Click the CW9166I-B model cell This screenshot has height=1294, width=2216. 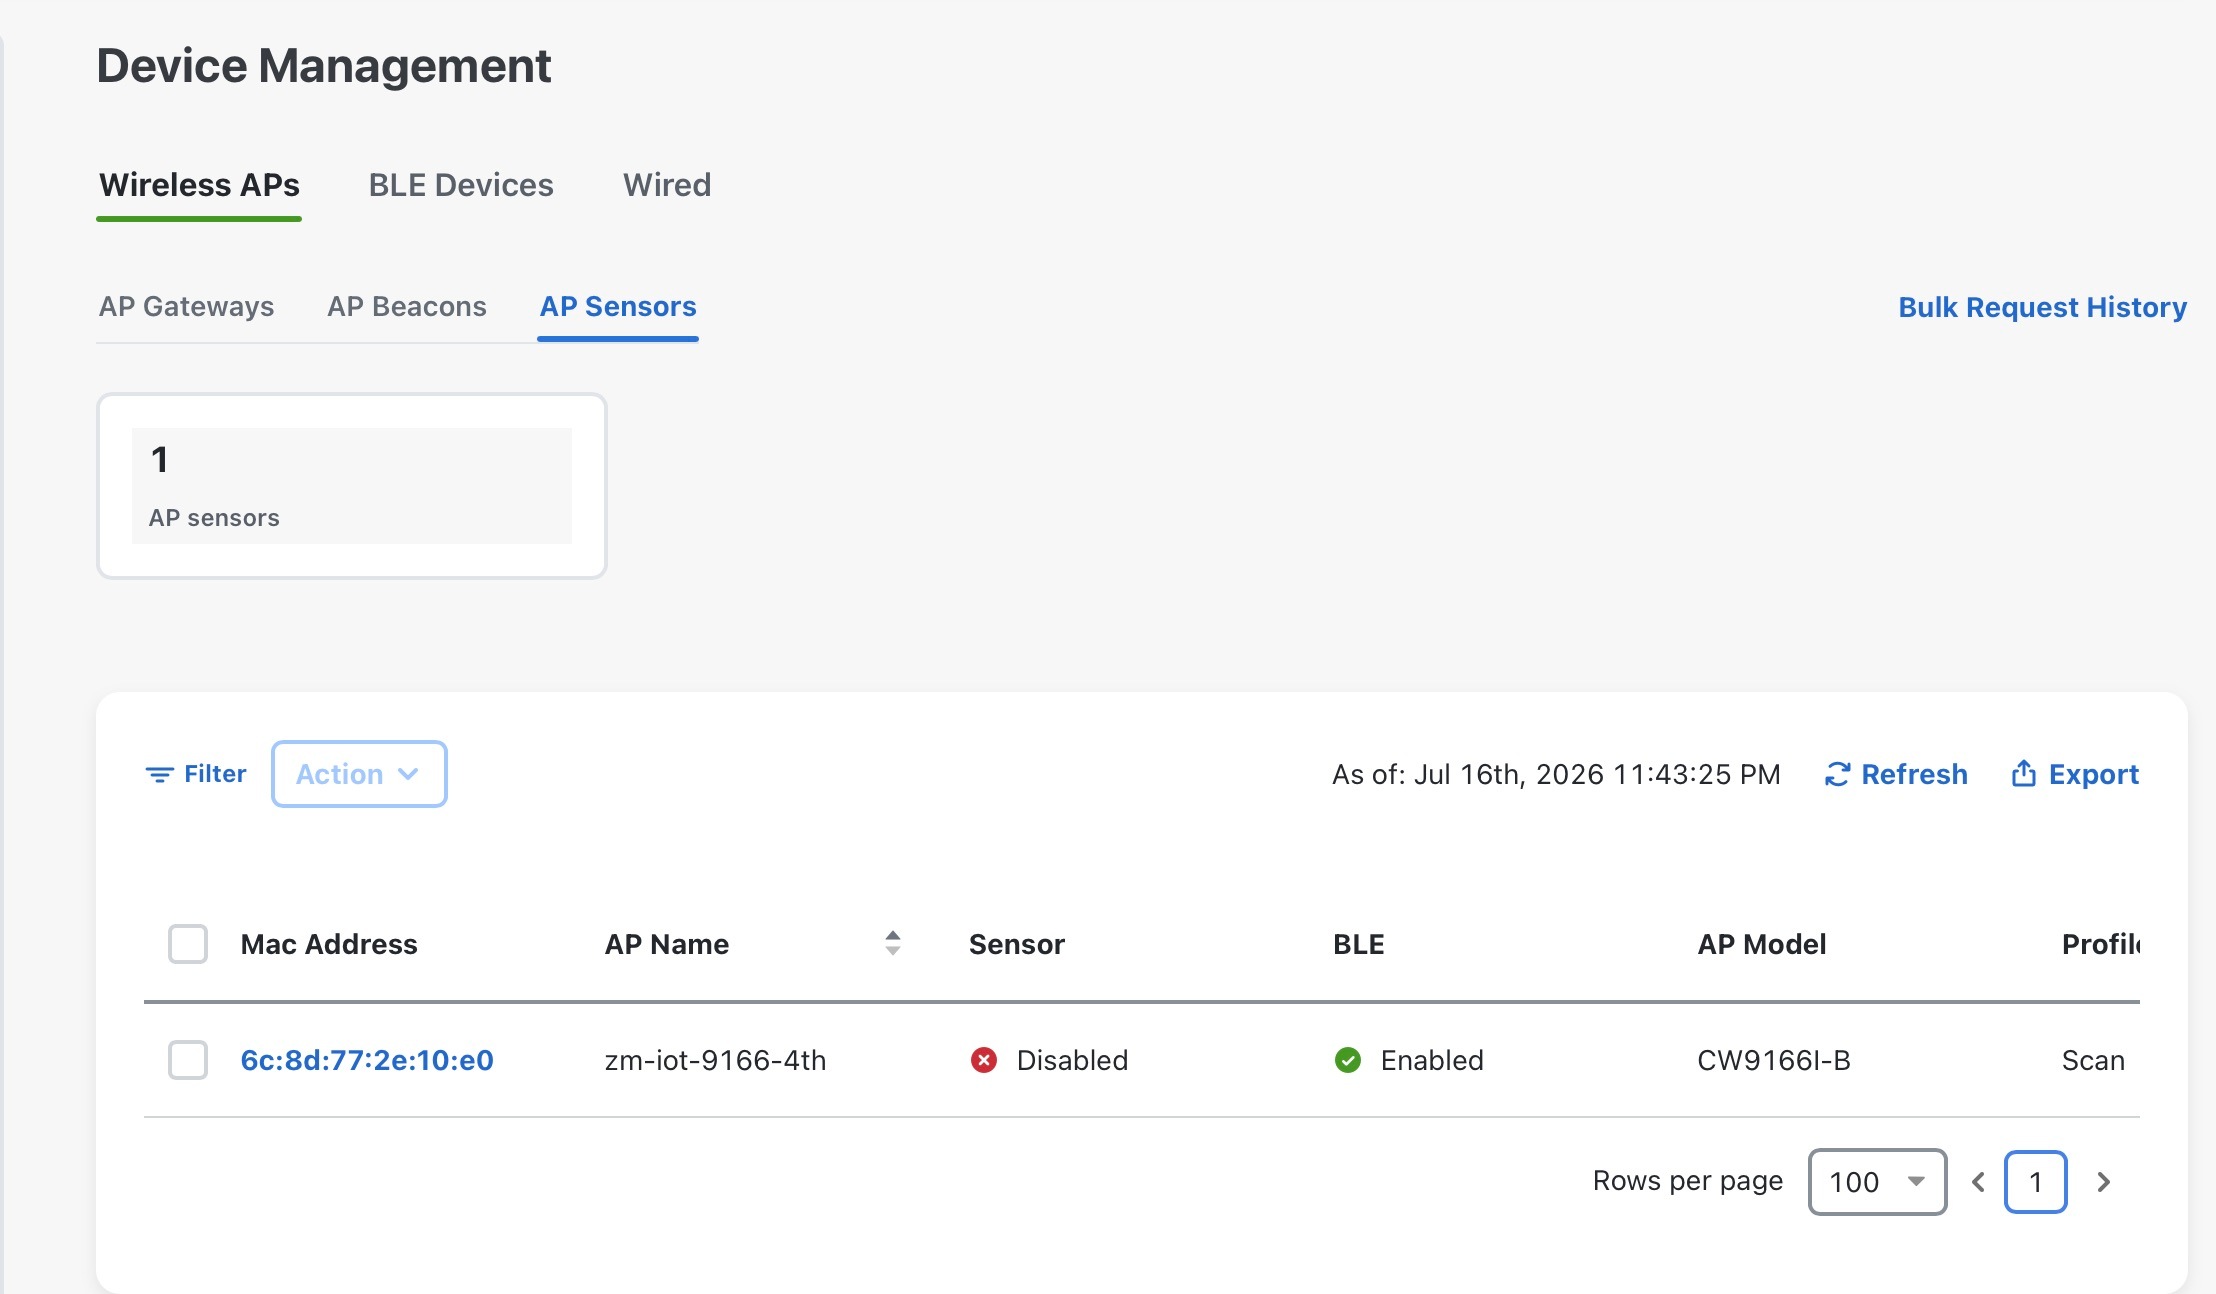1774,1060
